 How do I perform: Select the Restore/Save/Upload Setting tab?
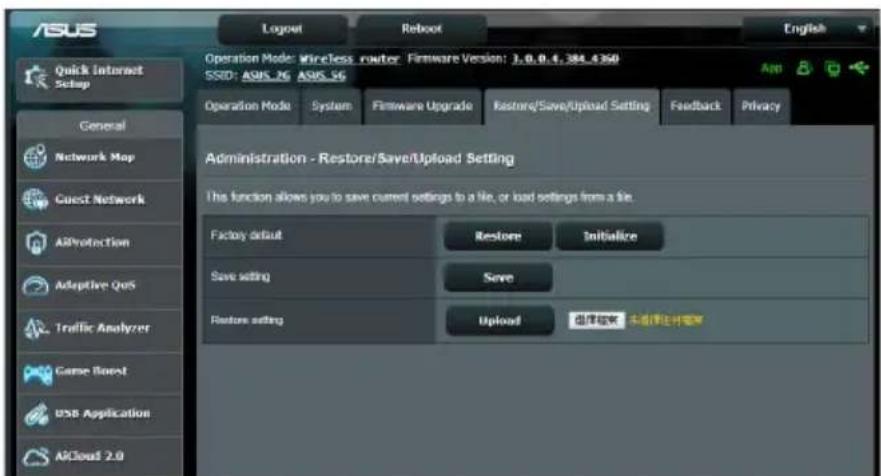(x=571, y=106)
